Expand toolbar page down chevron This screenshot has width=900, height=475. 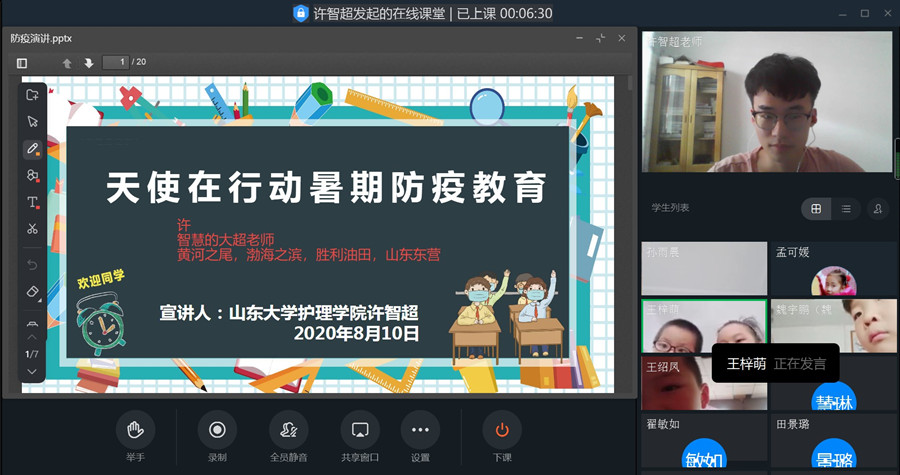32,371
